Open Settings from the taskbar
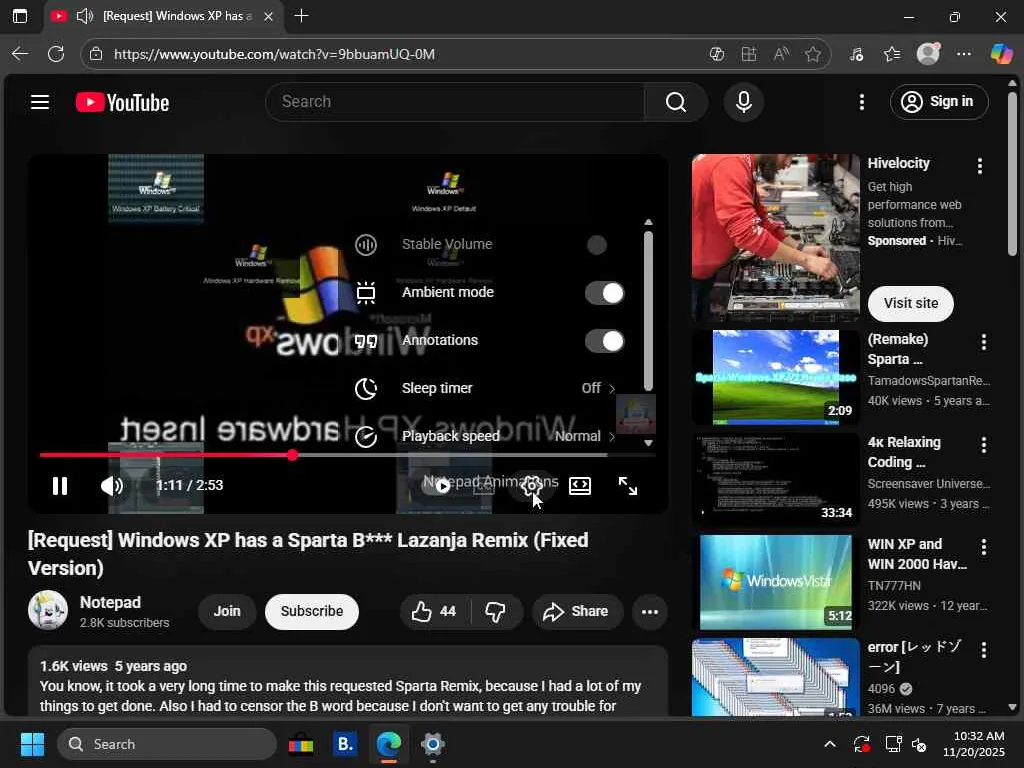Image resolution: width=1024 pixels, height=768 pixels. pos(432,744)
